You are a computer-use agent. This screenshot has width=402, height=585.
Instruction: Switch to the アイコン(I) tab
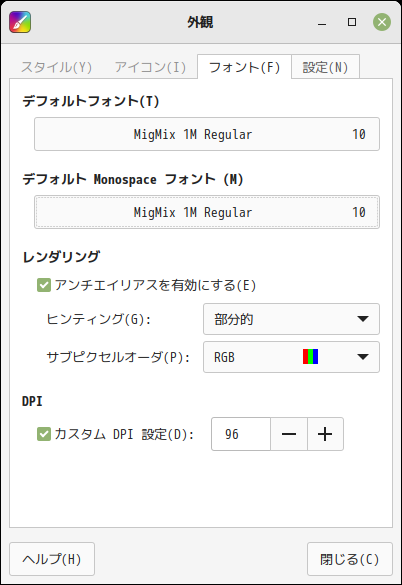point(150,67)
